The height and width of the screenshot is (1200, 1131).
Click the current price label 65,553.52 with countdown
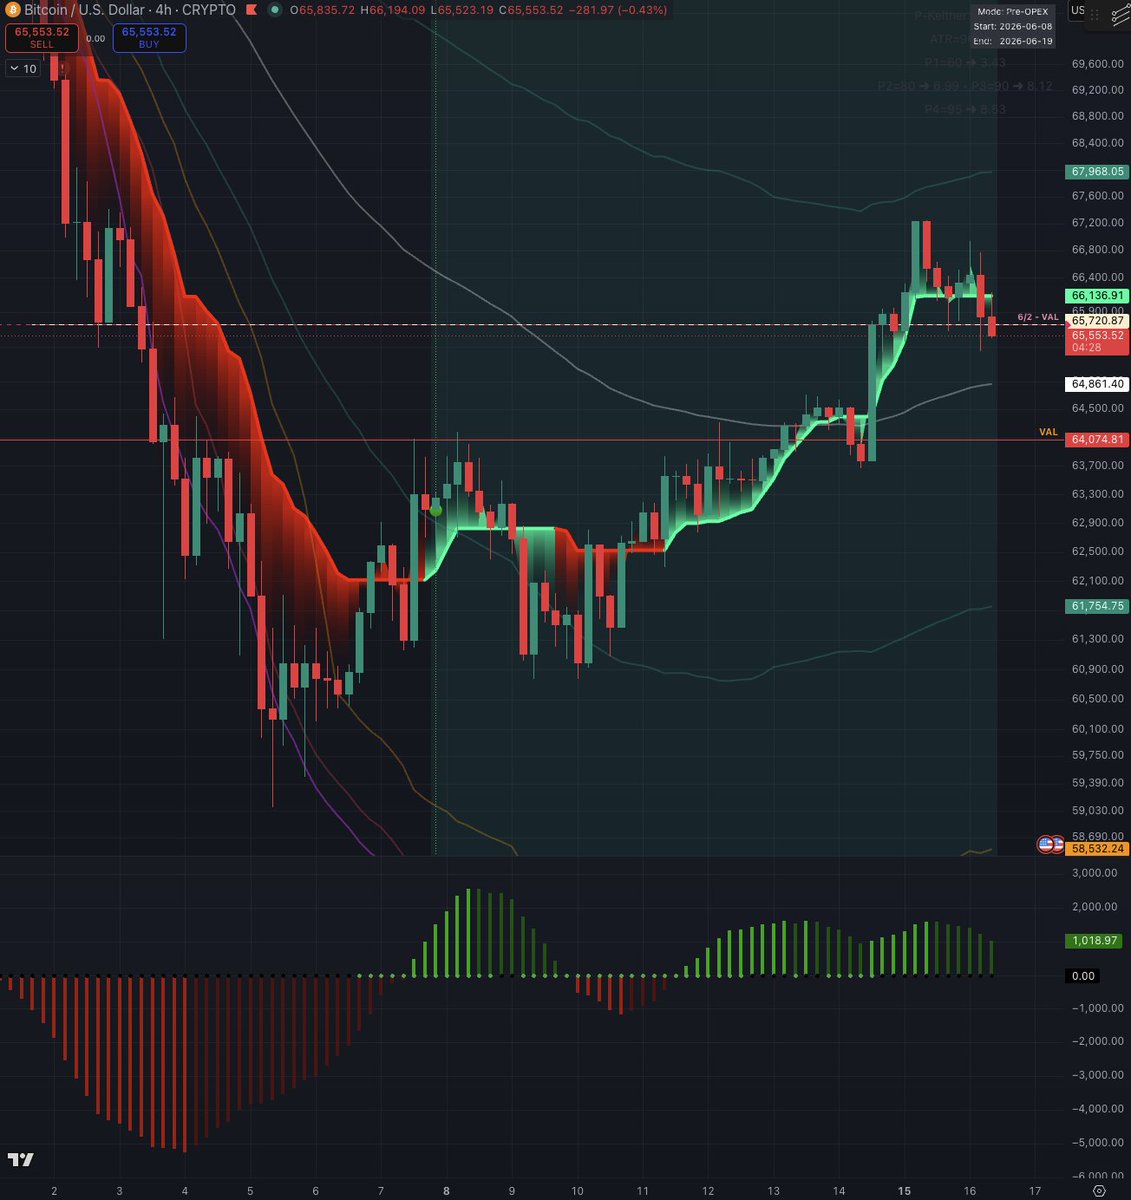[x=1097, y=341]
